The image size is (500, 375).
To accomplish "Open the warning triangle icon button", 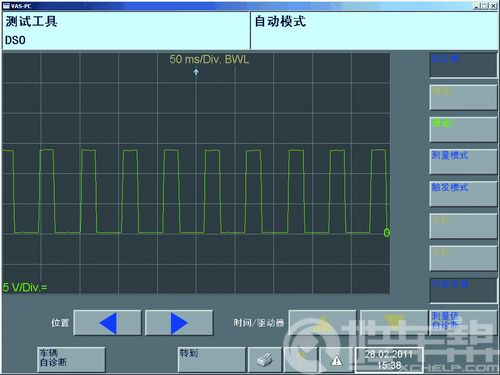I will click(x=336, y=360).
